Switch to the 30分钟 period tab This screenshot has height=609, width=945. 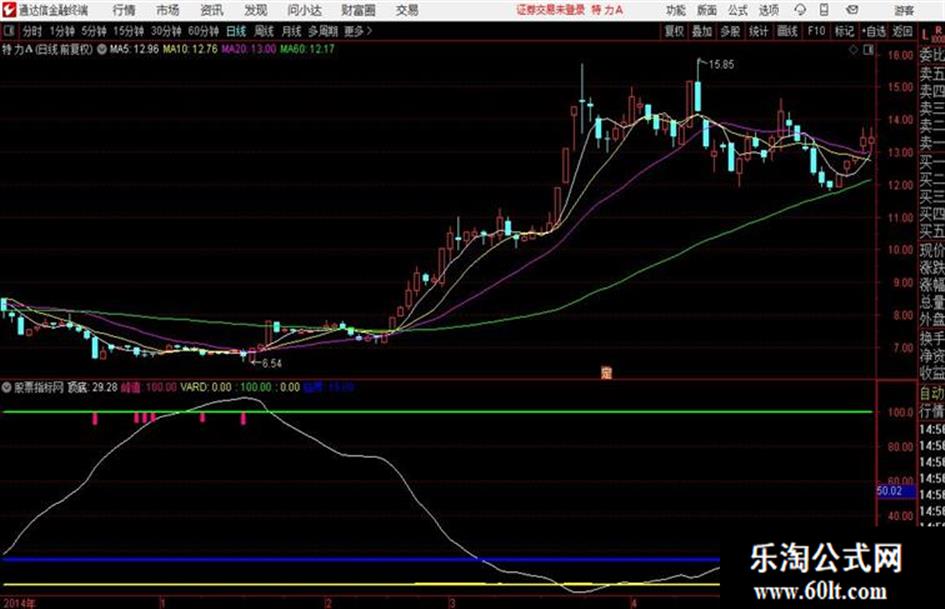tap(166, 31)
